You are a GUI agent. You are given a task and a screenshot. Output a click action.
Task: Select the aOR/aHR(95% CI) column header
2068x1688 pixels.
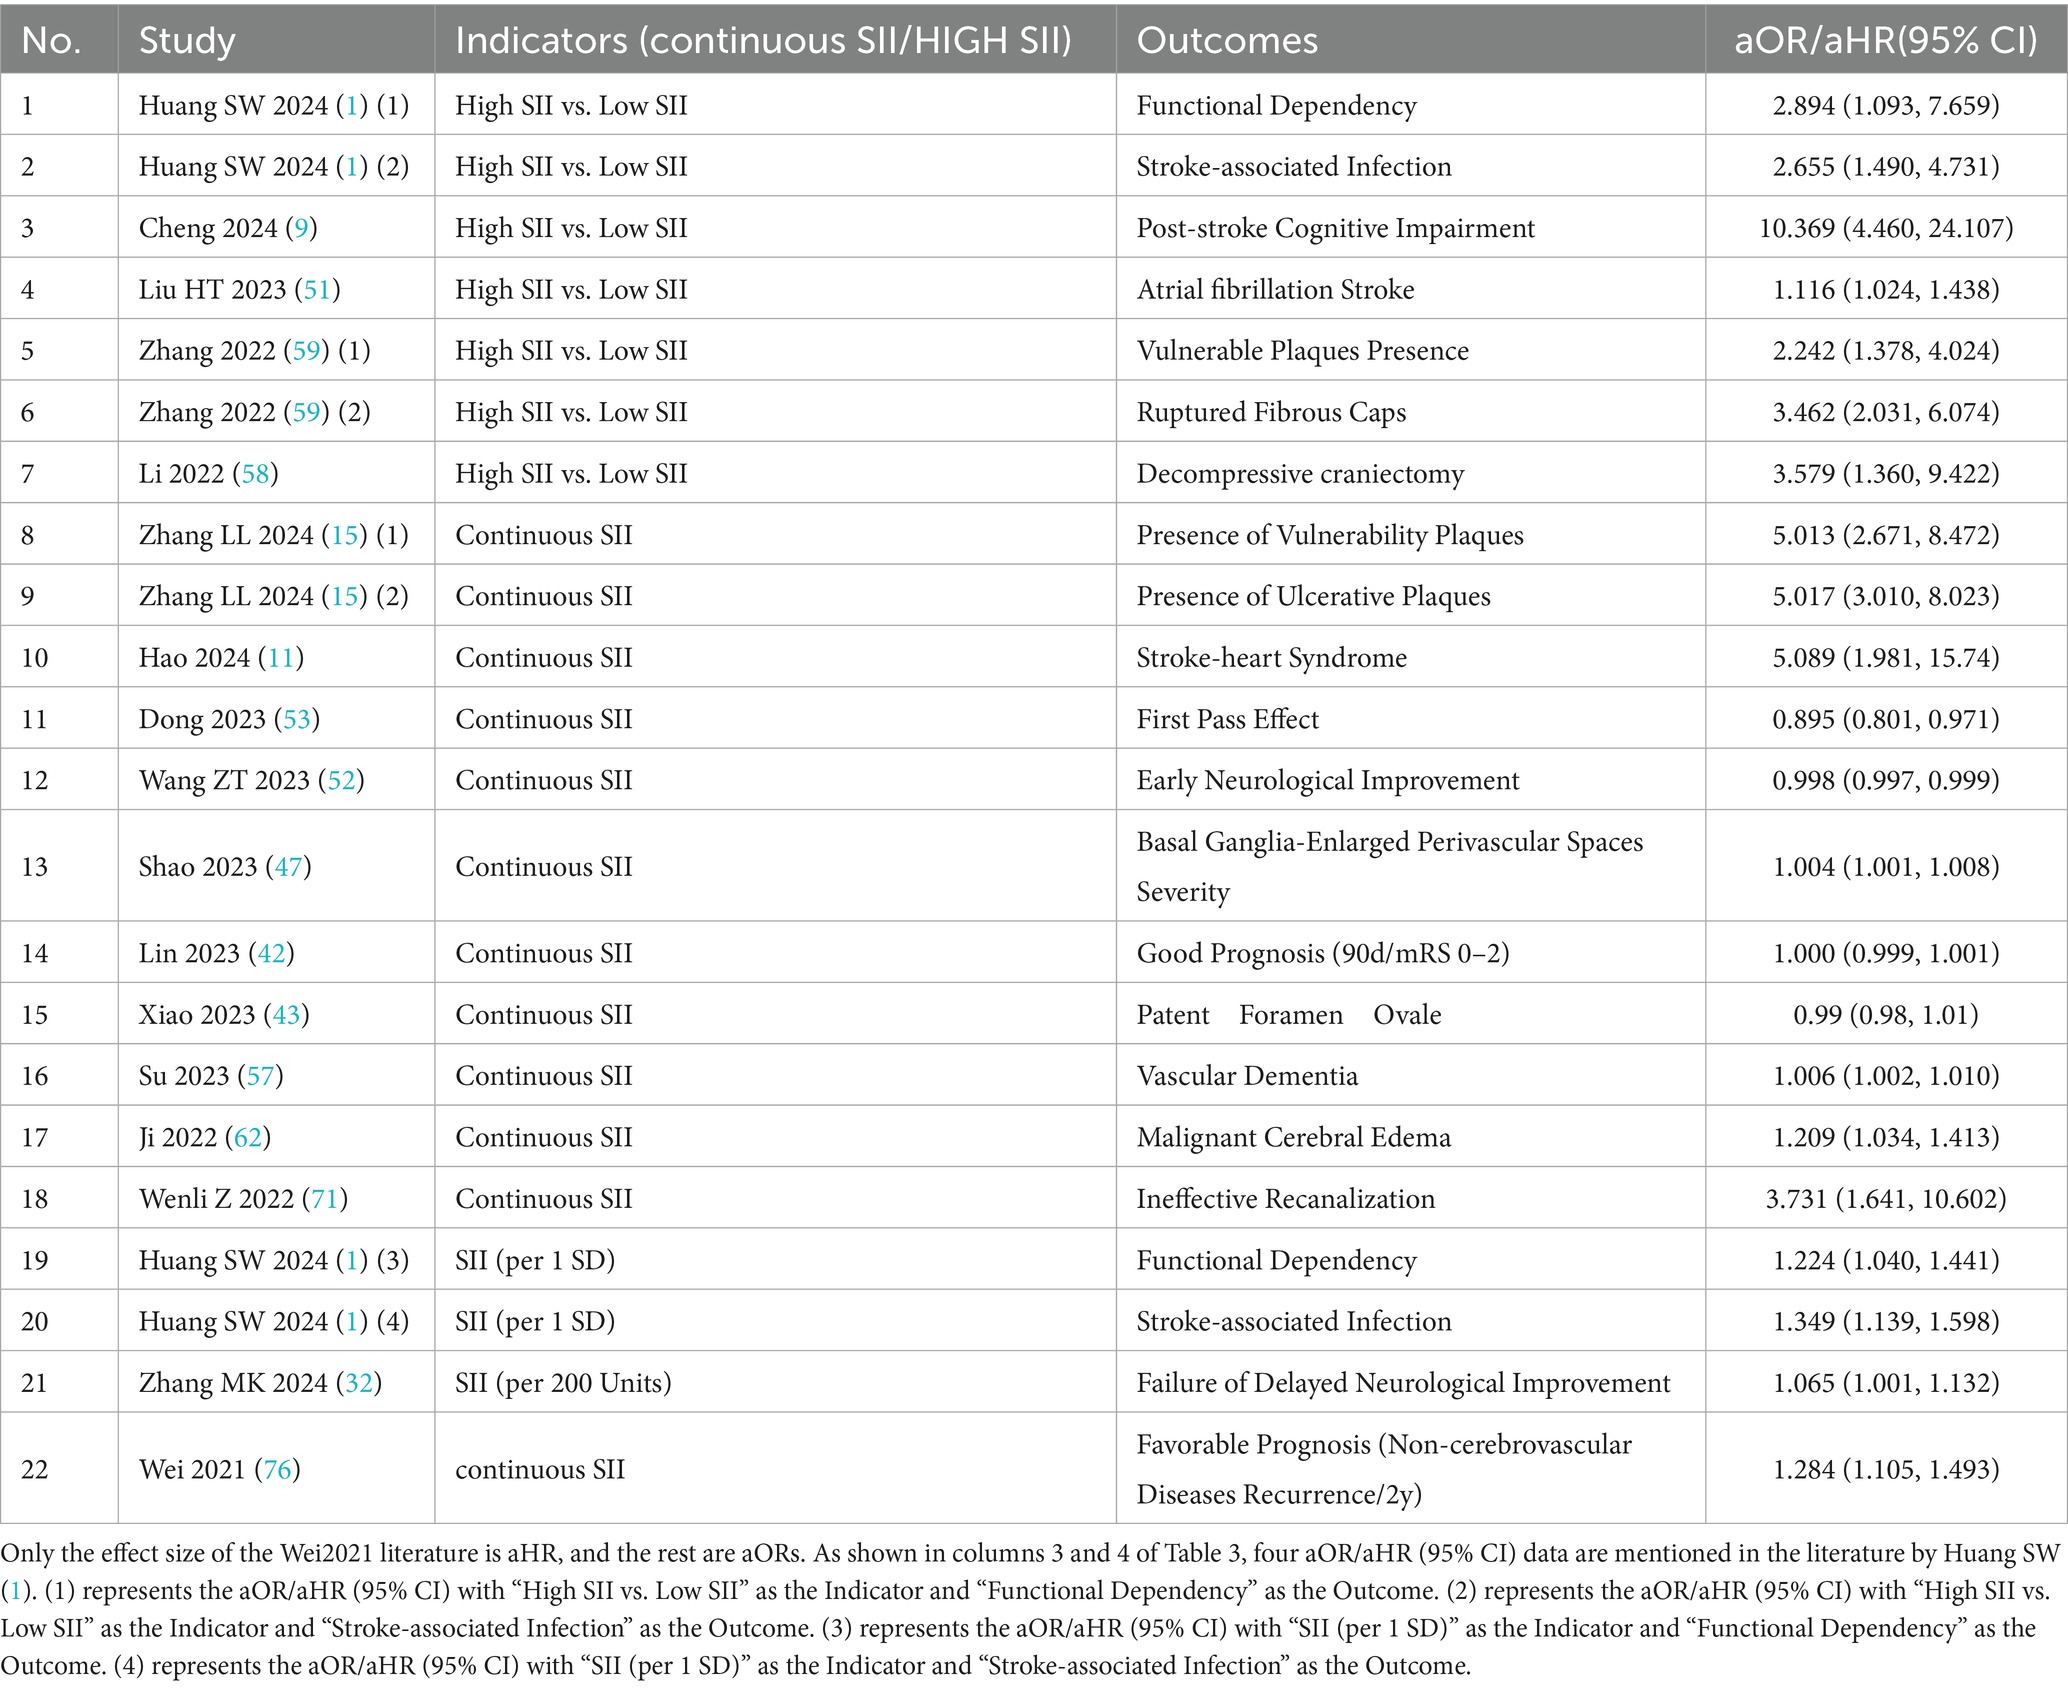pyautogui.click(x=1885, y=41)
